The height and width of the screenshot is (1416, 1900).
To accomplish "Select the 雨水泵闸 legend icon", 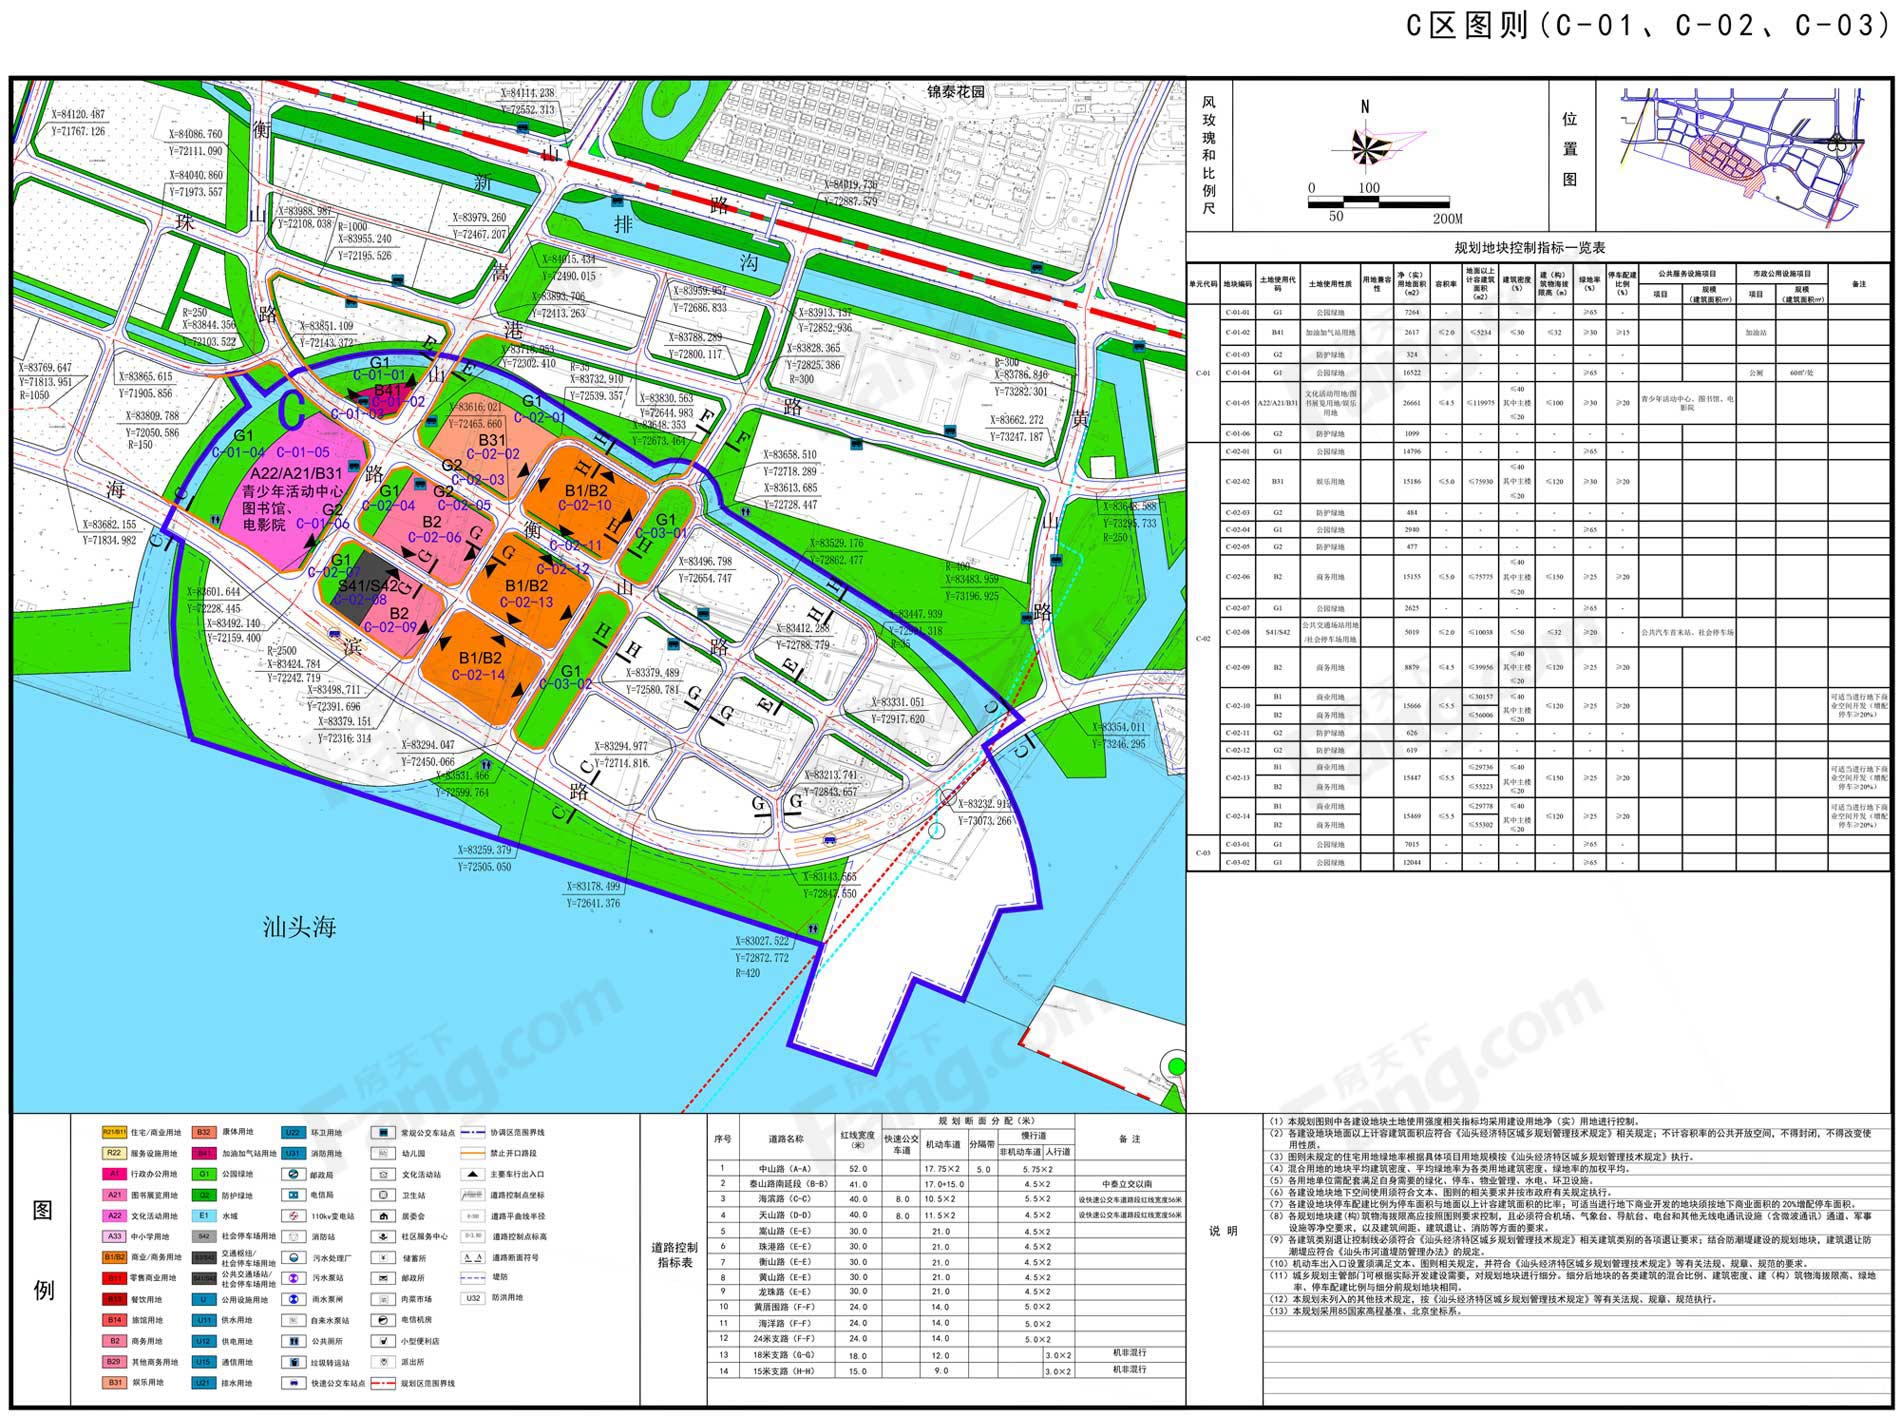I will pos(292,1299).
